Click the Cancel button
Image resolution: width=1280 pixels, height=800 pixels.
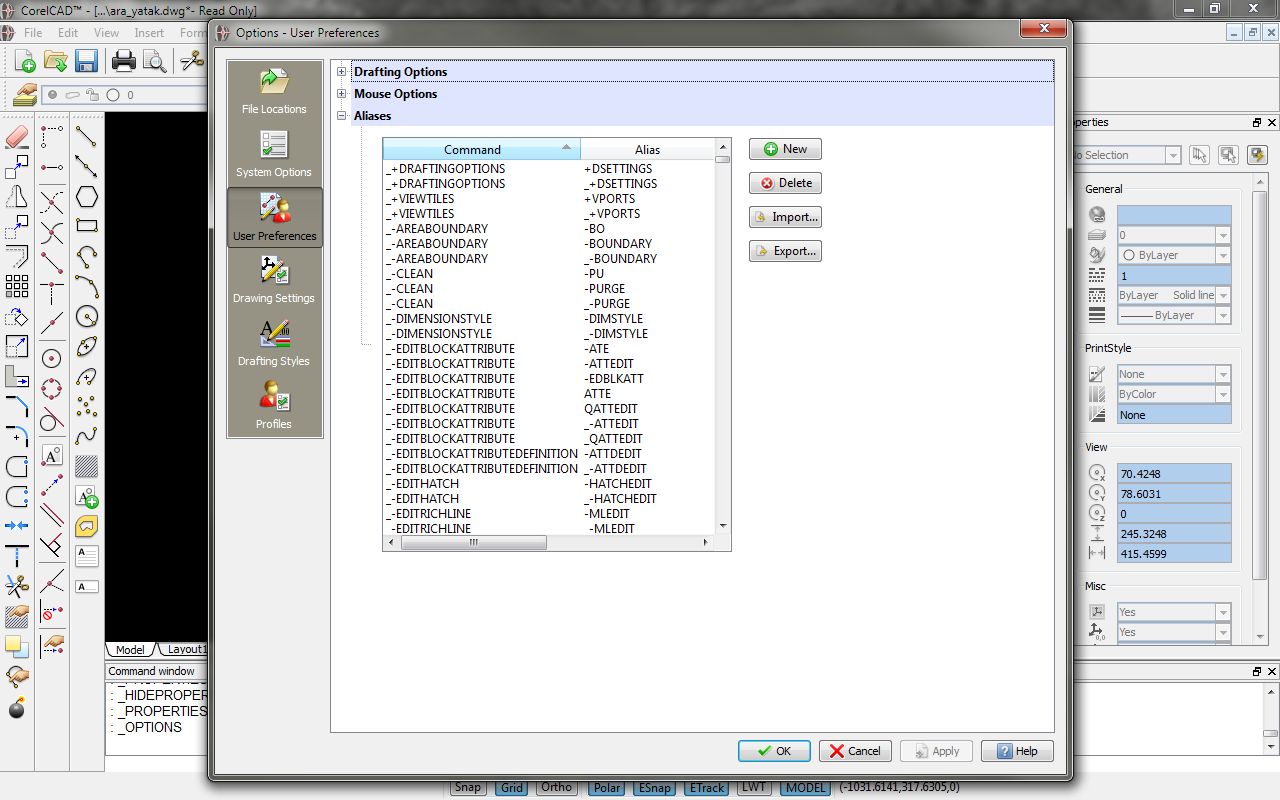(855, 751)
